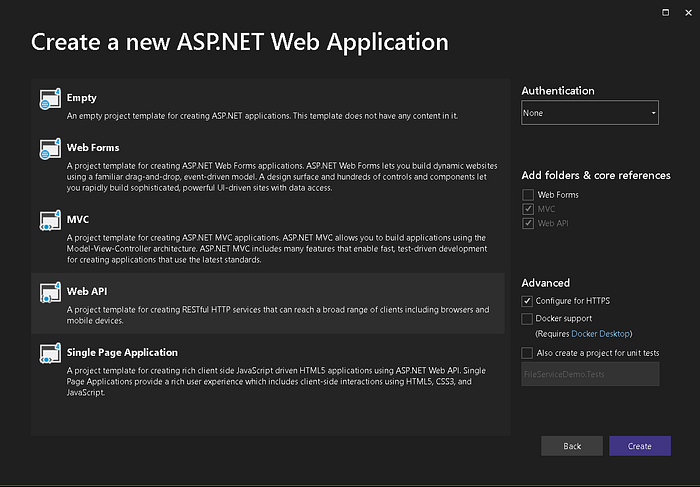Click the Empty template icon
Viewport: 700px width, 487px height.
[50, 100]
